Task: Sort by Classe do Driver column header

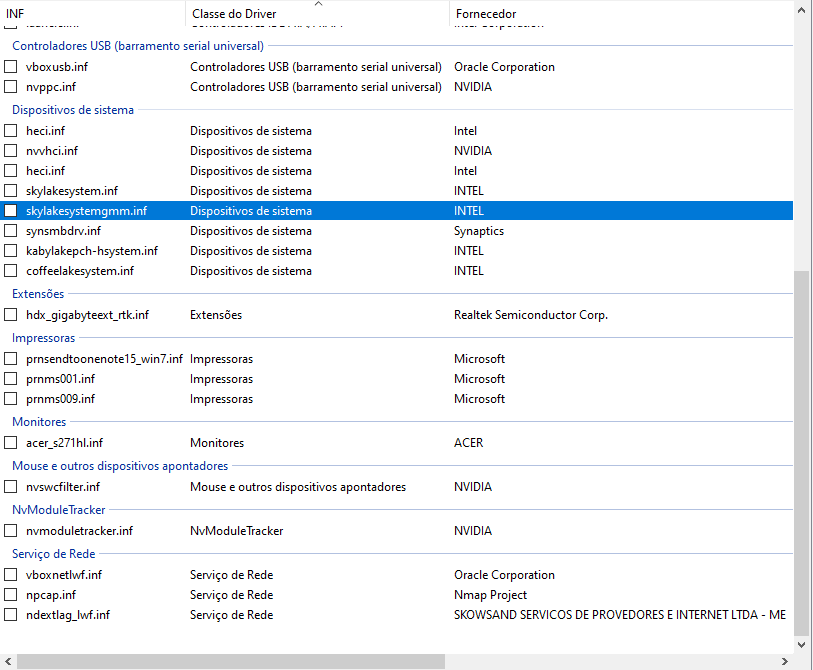Action: tap(317, 13)
